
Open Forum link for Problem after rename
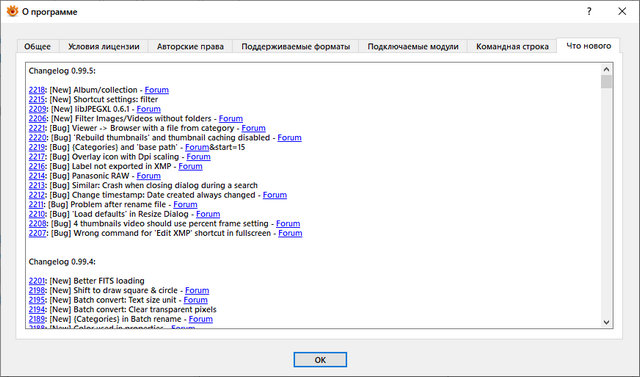[185, 204]
